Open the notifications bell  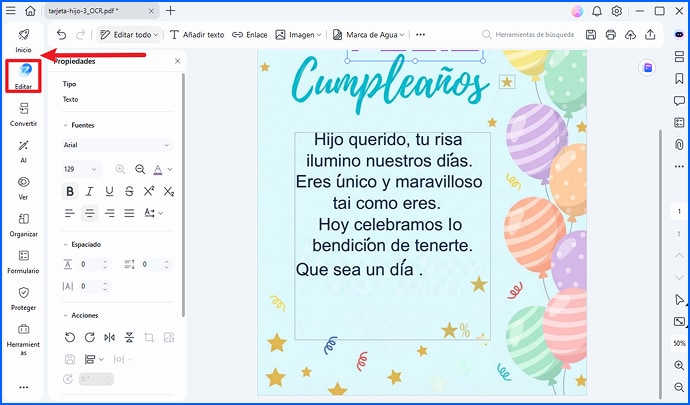tap(597, 11)
